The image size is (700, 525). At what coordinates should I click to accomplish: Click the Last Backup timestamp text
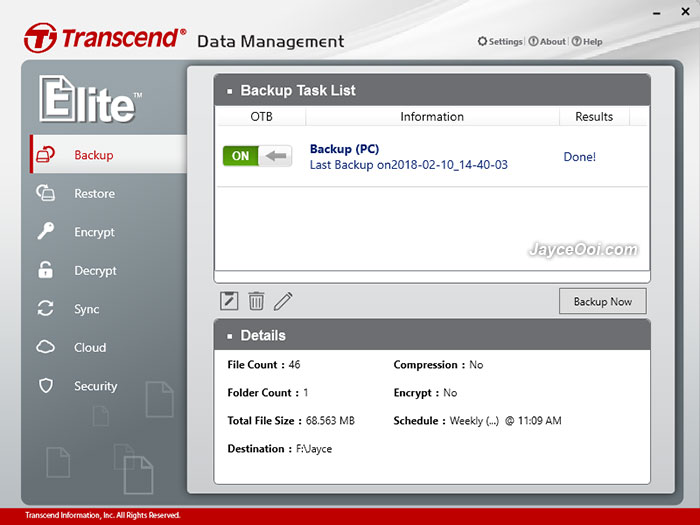409,165
